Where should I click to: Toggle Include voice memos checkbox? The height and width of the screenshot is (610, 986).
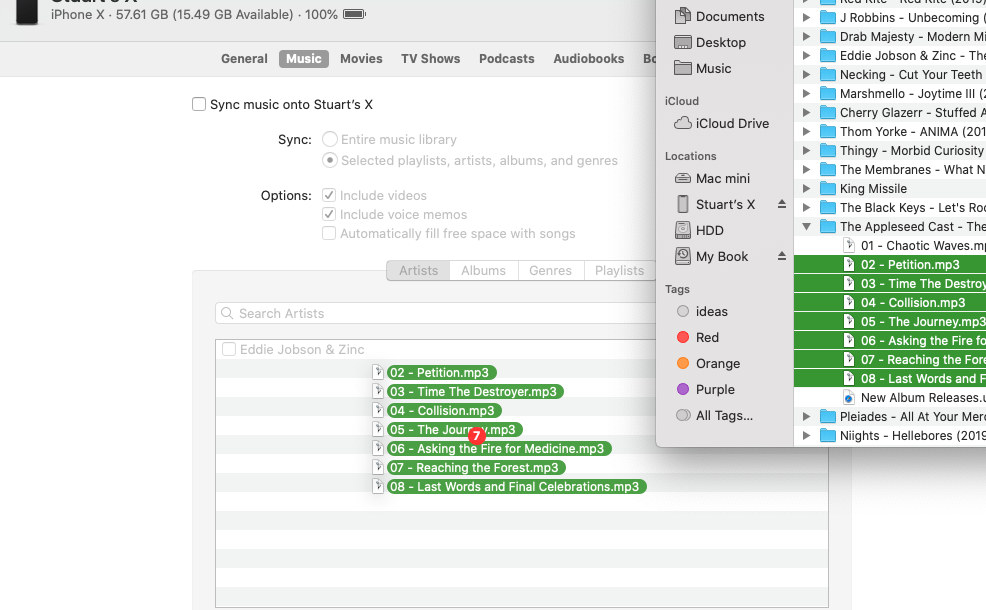point(329,214)
